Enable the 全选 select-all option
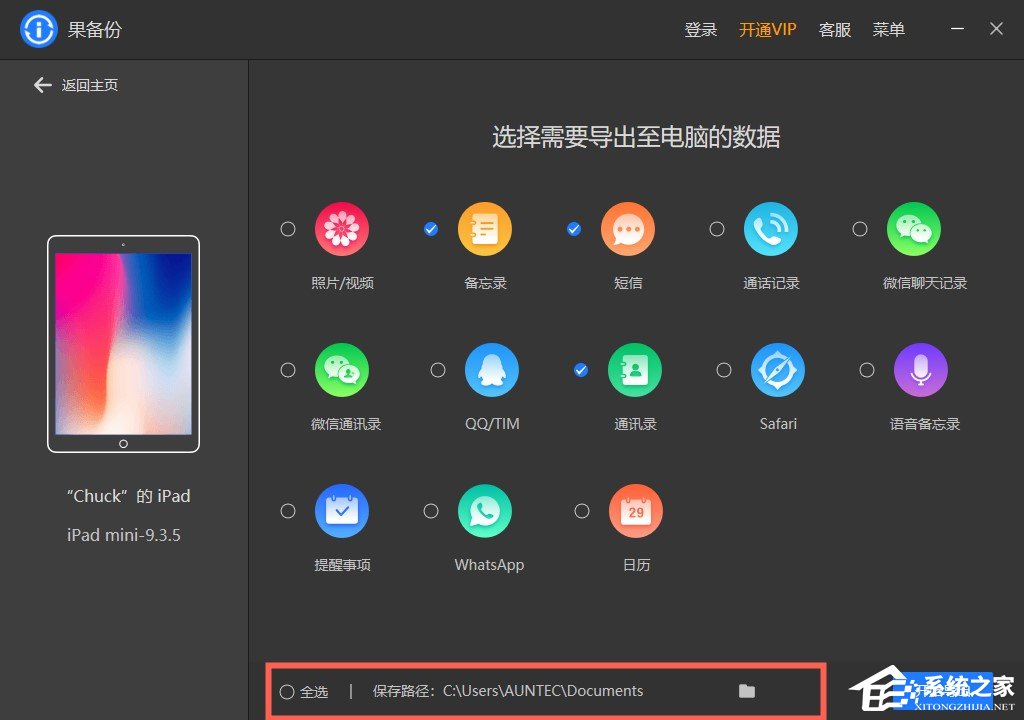 [x=287, y=690]
